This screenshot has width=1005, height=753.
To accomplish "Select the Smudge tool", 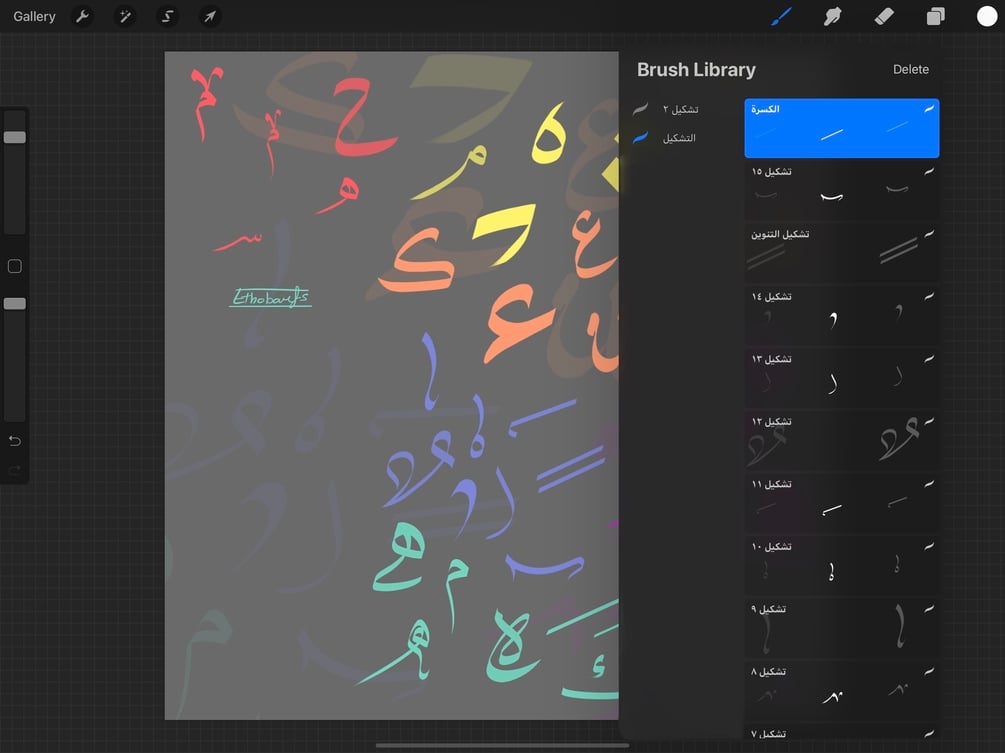I will (833, 16).
